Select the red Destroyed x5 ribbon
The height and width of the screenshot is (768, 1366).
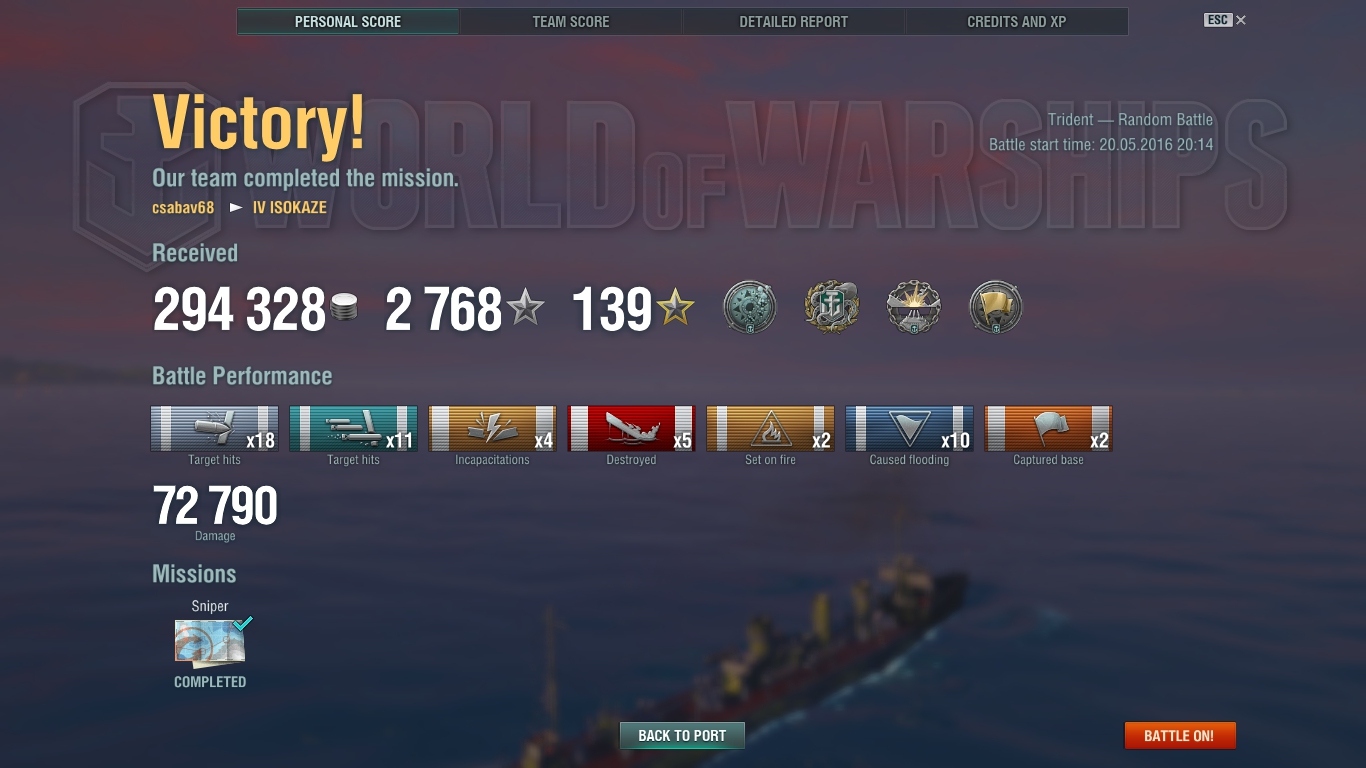coord(632,429)
